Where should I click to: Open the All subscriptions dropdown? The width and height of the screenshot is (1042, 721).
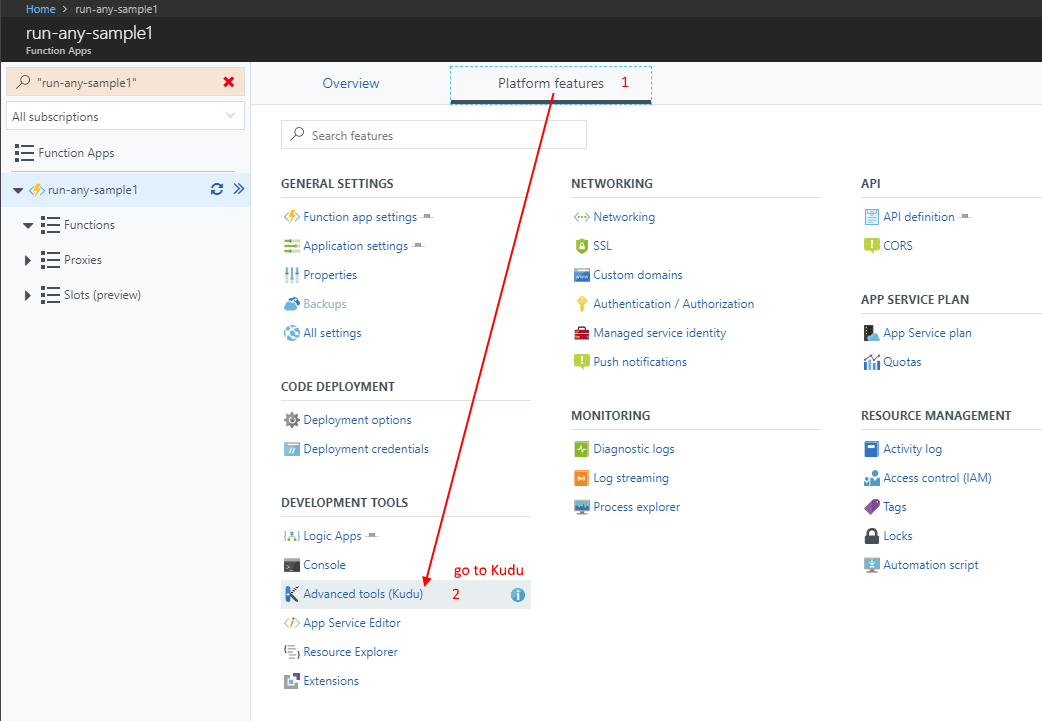(125, 116)
